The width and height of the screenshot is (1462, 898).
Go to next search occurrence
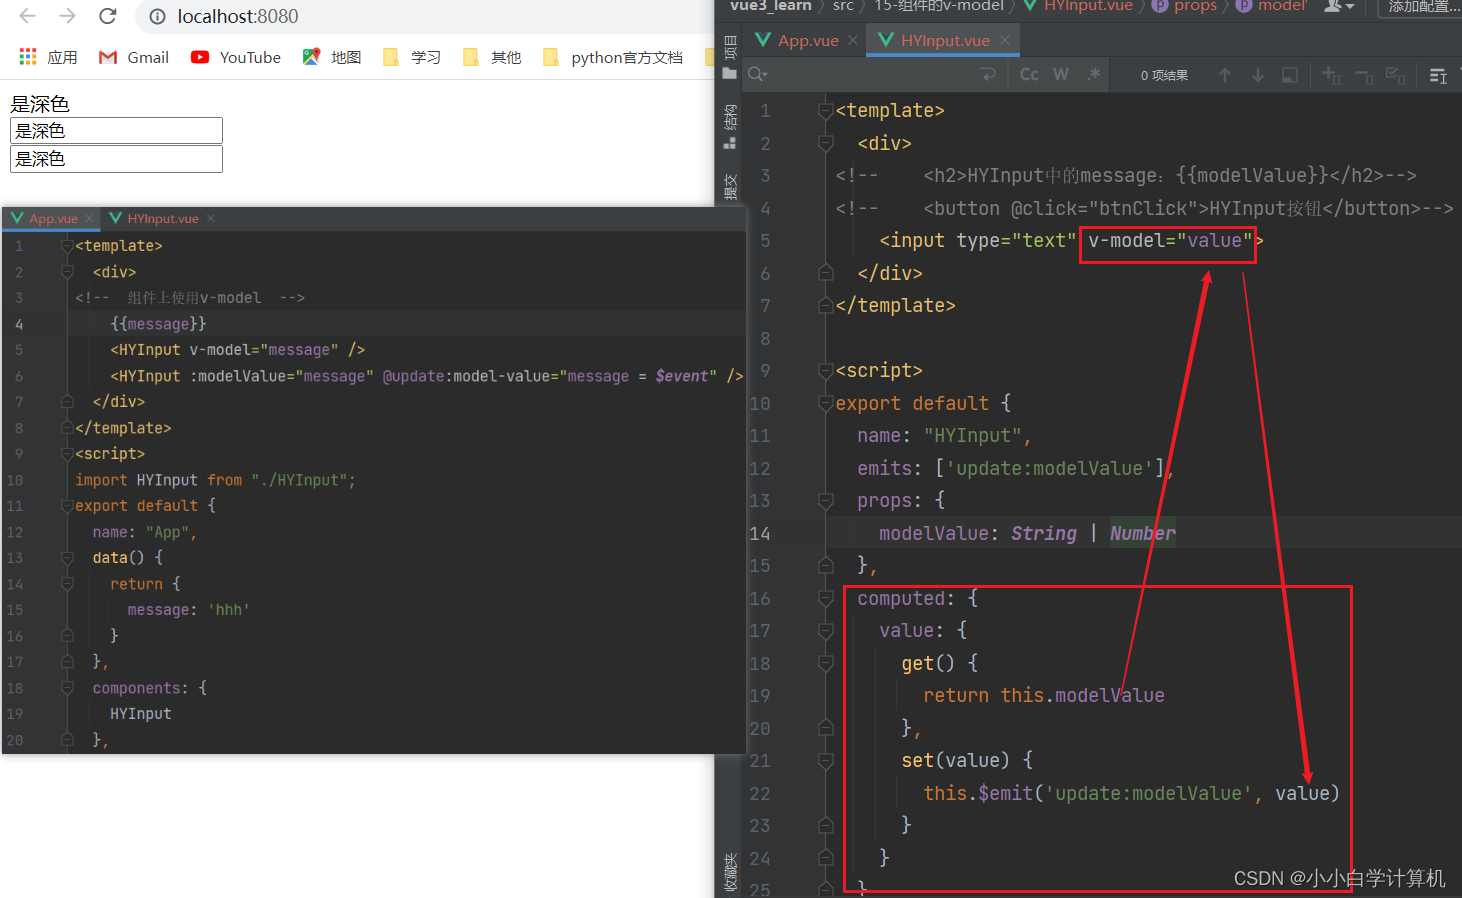pyautogui.click(x=1258, y=75)
